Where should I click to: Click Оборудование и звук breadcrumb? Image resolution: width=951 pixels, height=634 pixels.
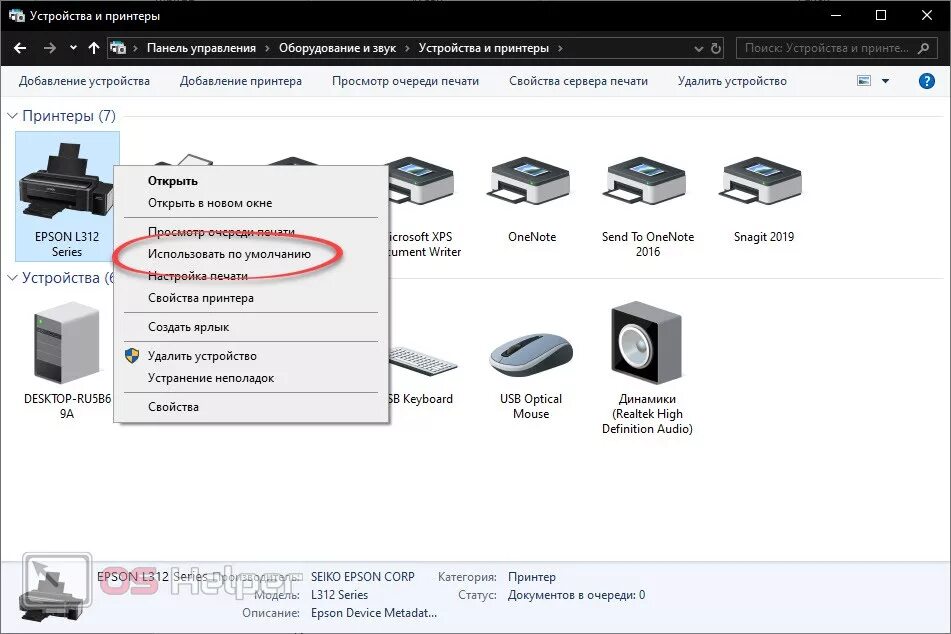pyautogui.click(x=337, y=48)
